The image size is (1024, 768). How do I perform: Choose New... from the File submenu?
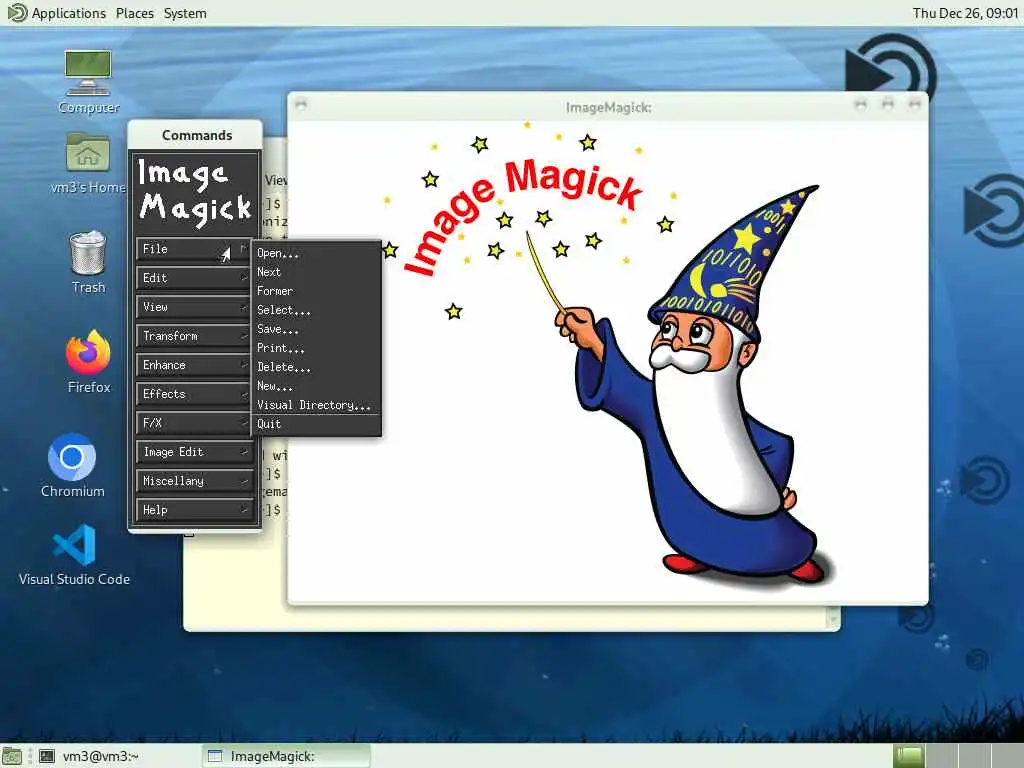316,385
